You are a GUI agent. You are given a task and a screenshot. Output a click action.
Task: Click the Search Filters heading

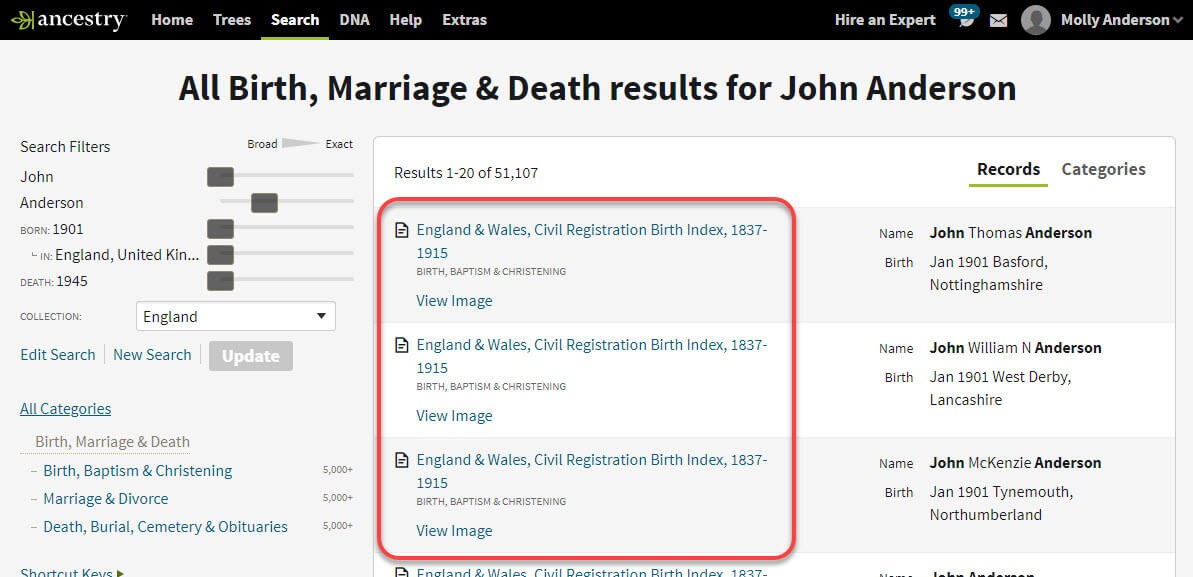[x=65, y=147]
